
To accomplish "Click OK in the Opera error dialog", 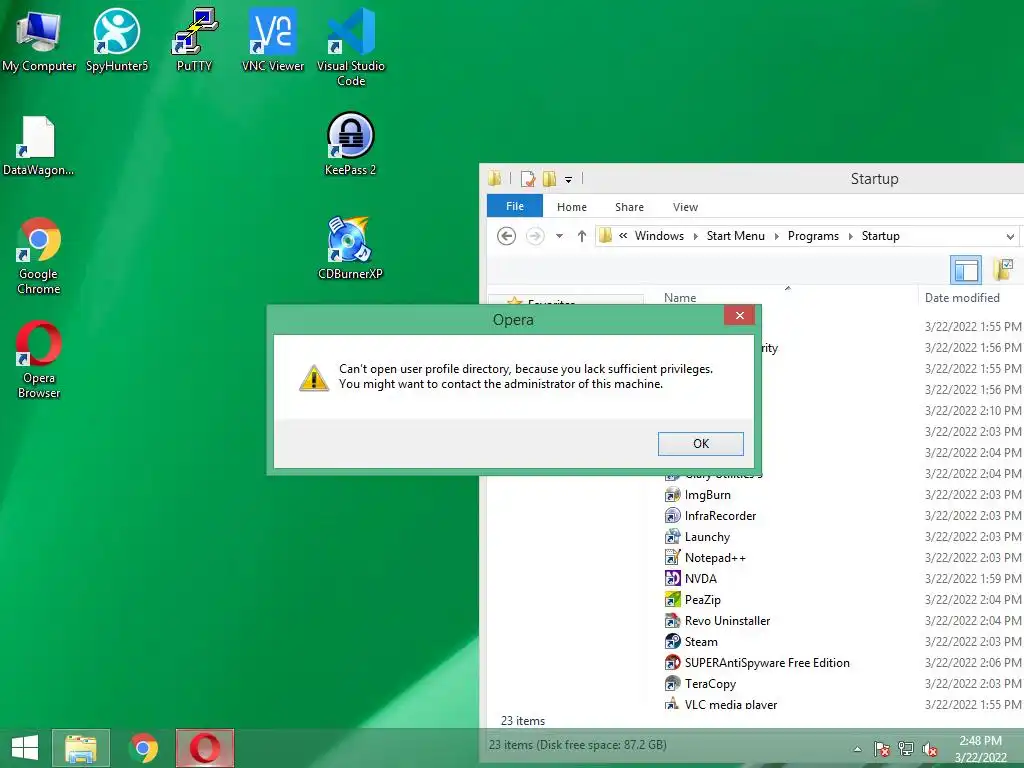I will click(700, 443).
